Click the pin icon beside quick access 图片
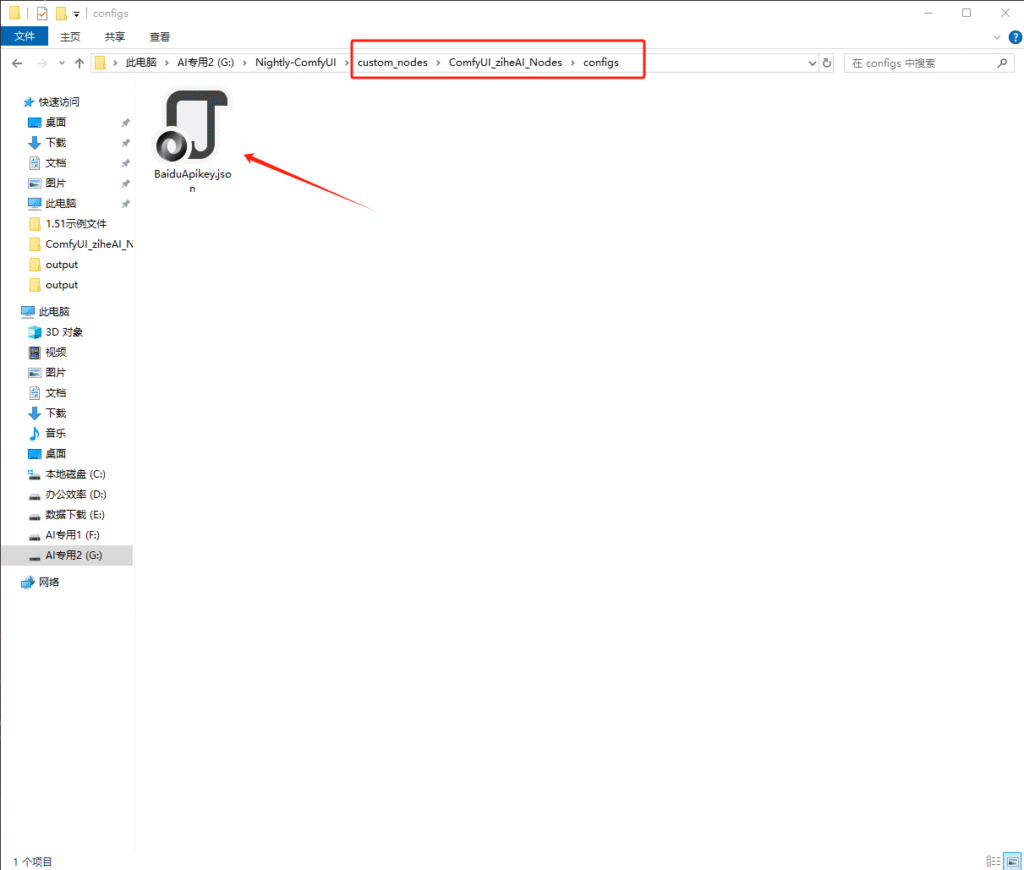This screenshot has height=870, width=1024. tap(125, 184)
